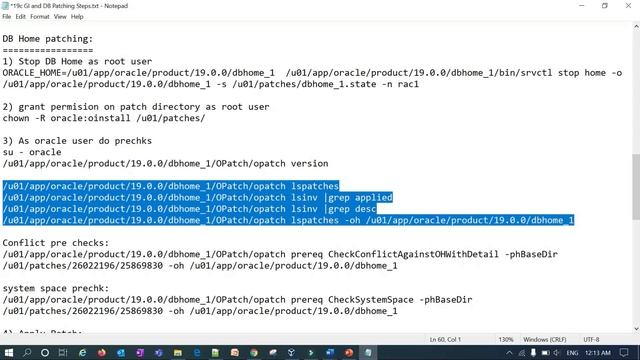Click 'DB Home patching:' heading line
This screenshot has height=360, width=640.
[48, 39]
